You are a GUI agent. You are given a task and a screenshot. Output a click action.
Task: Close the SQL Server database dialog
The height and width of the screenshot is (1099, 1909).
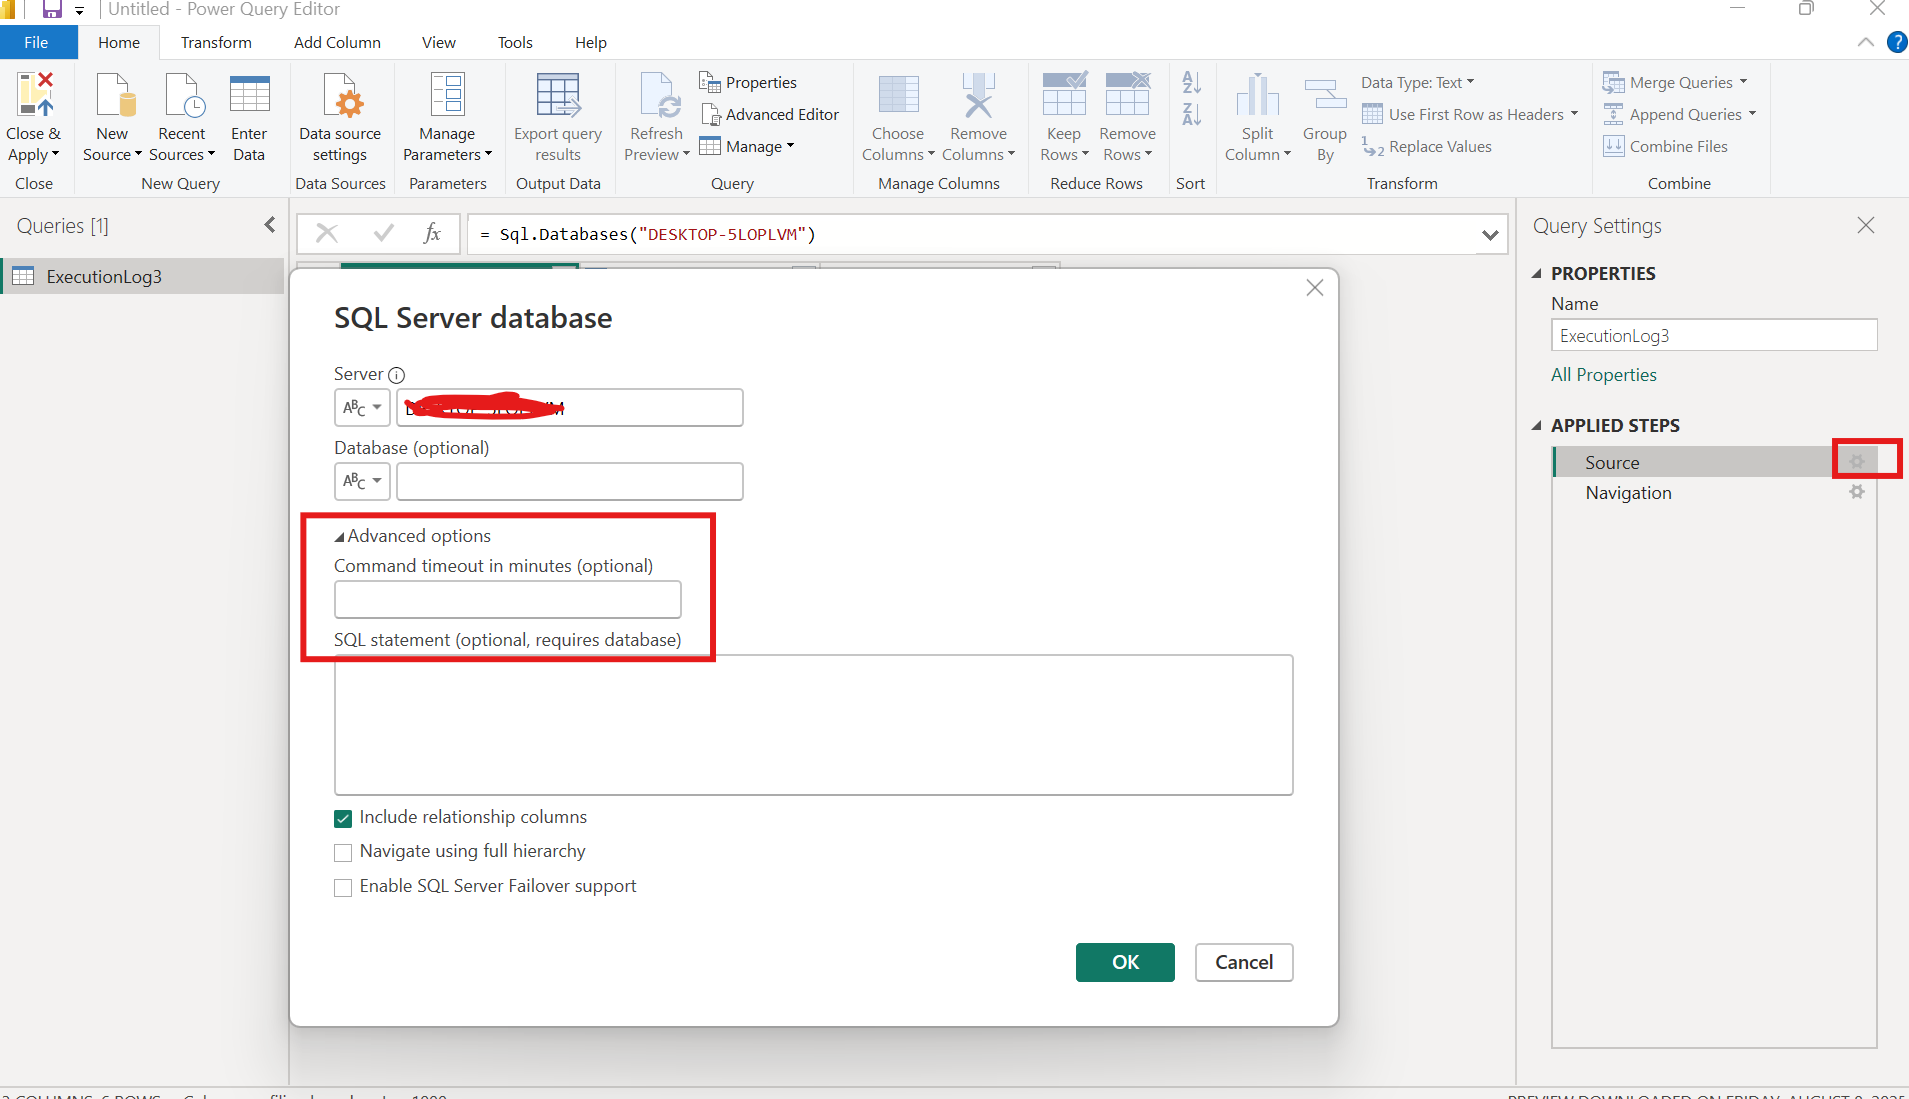1314,288
